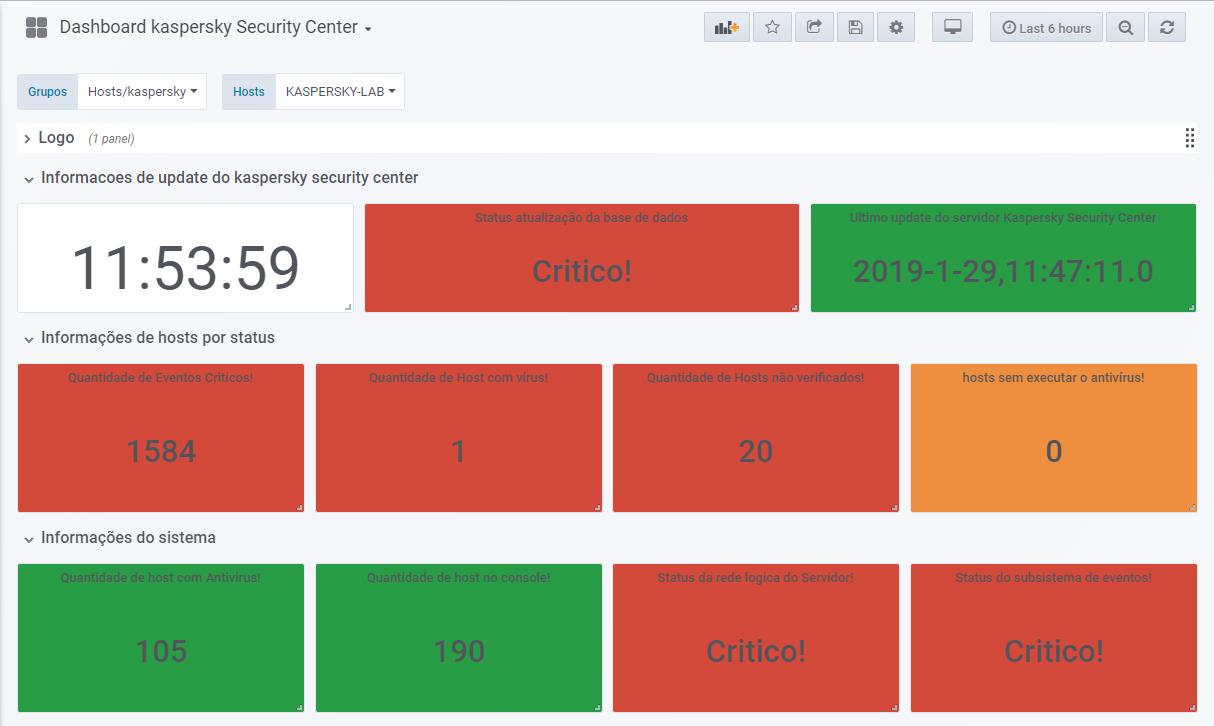Cycle view mode with monitor icon
1214x726 pixels.
coord(952,28)
